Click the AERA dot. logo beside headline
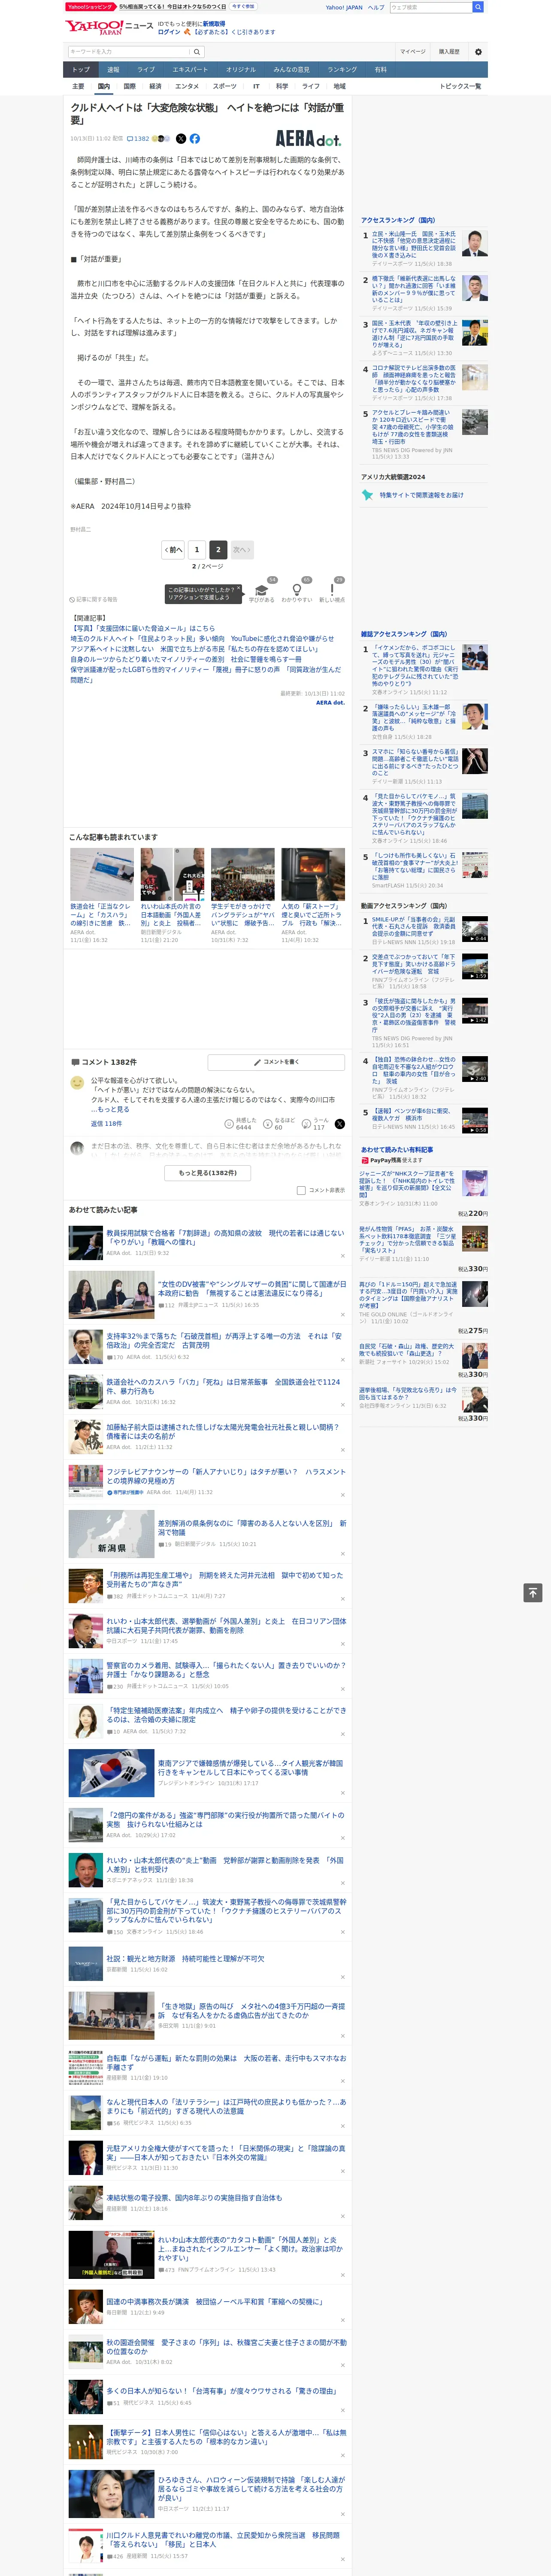 308,139
